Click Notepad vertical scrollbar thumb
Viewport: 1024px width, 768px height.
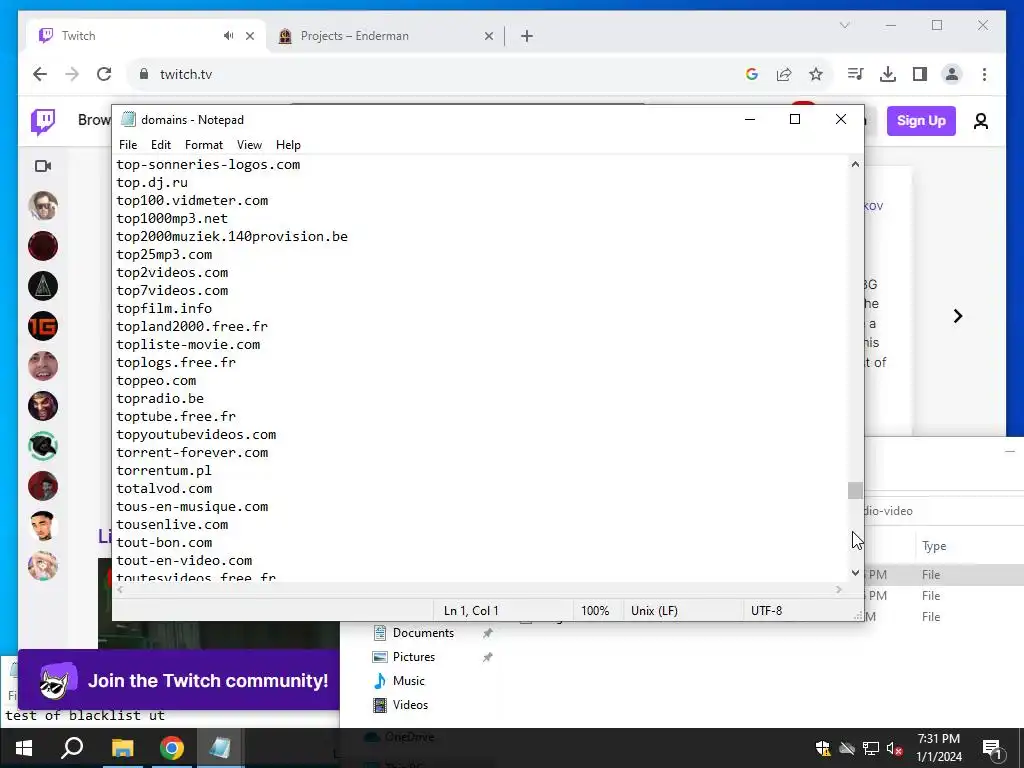point(855,490)
